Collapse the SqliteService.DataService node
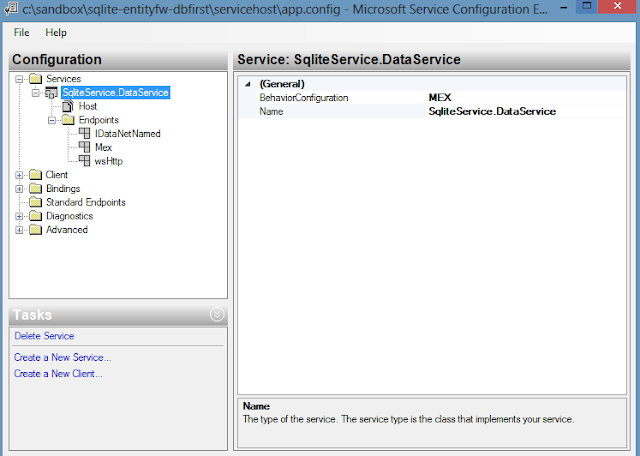This screenshot has width=640, height=456. pyautogui.click(x=36, y=93)
